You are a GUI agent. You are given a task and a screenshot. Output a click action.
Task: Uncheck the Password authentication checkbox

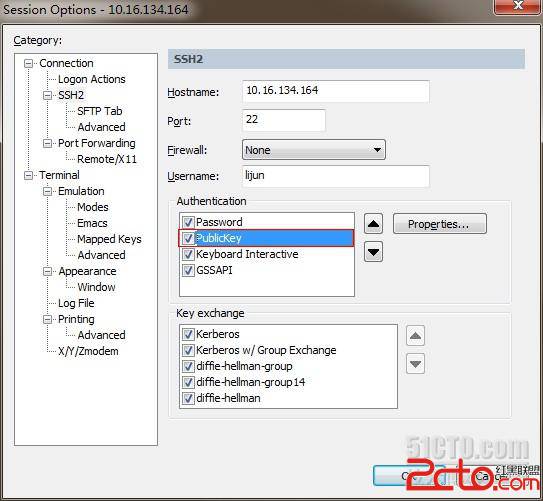point(188,222)
